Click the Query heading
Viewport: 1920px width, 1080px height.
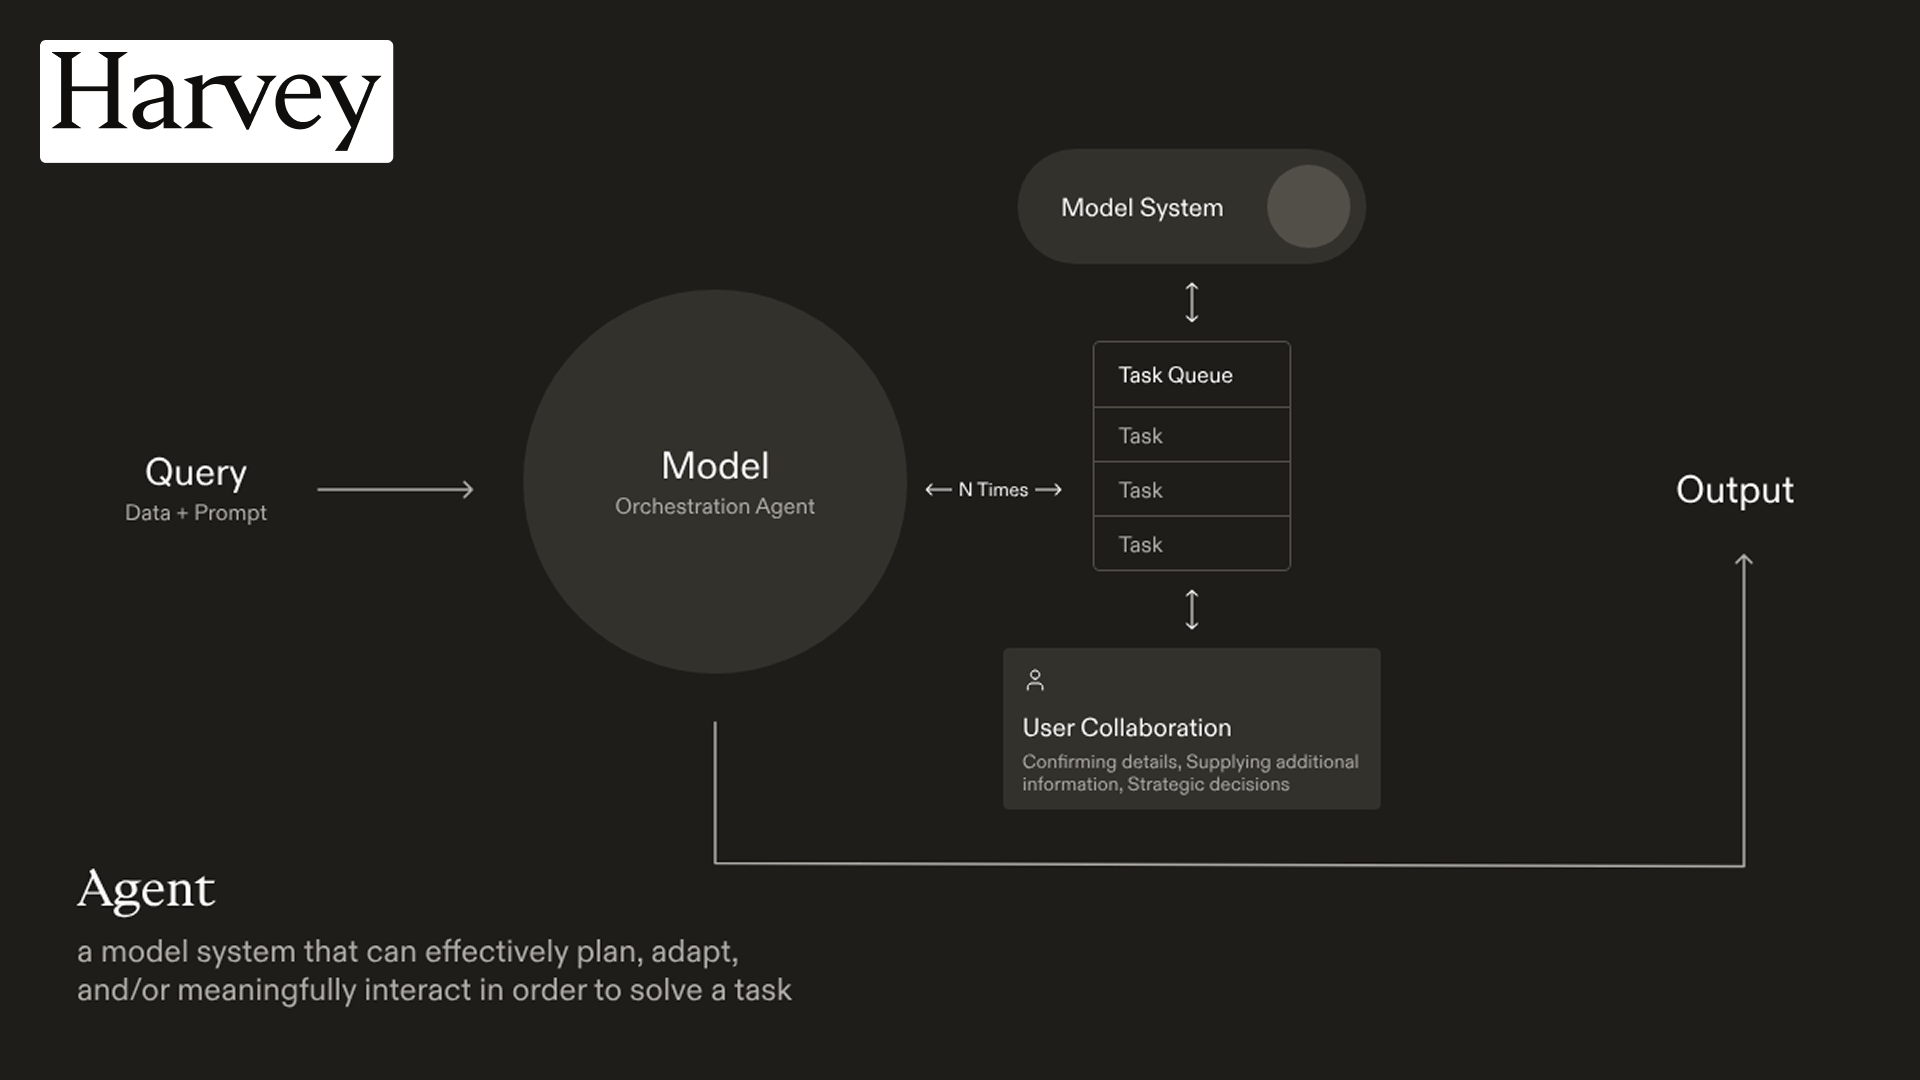click(x=196, y=472)
